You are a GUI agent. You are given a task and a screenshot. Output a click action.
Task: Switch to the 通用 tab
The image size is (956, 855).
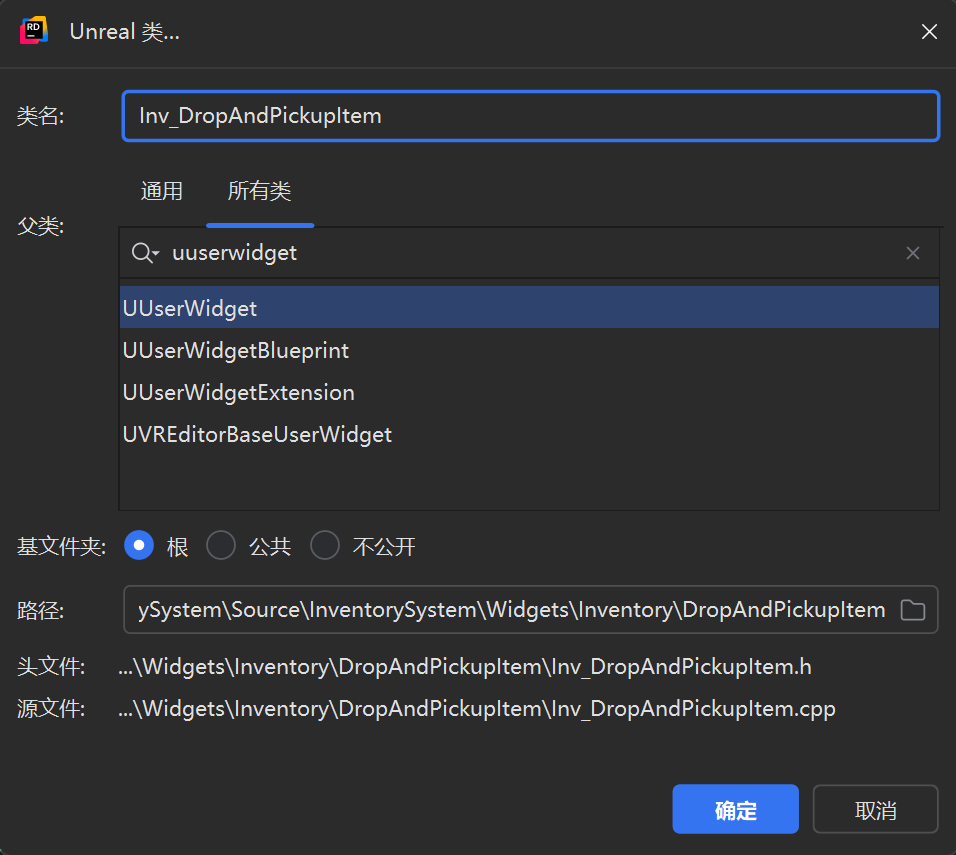click(162, 191)
